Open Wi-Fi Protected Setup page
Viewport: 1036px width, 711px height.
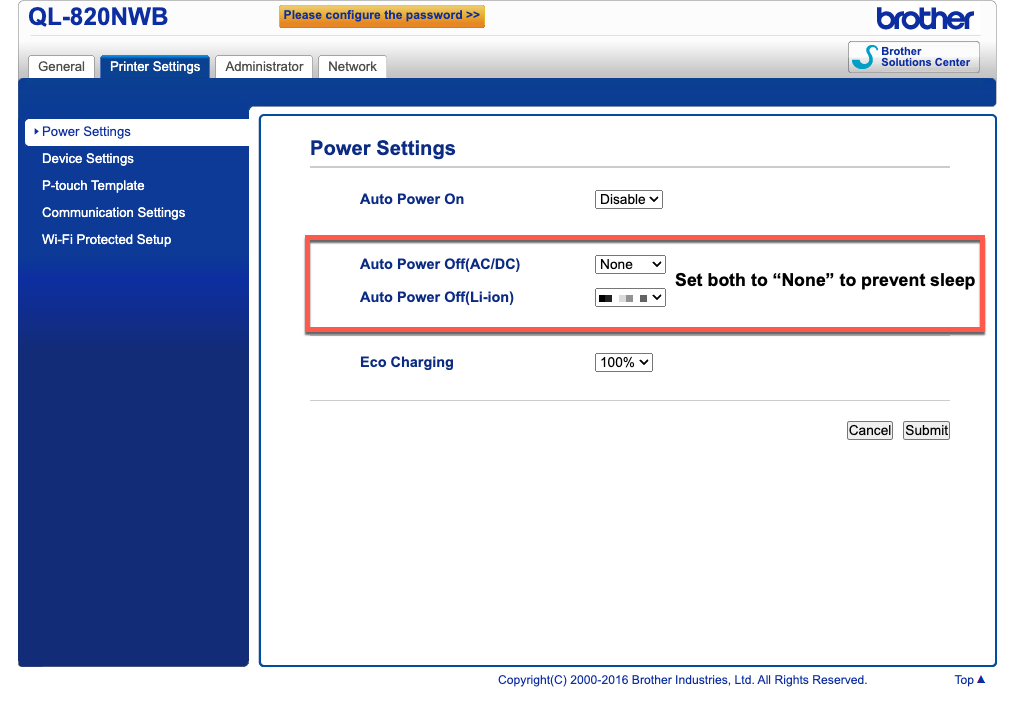pyautogui.click(x=106, y=240)
